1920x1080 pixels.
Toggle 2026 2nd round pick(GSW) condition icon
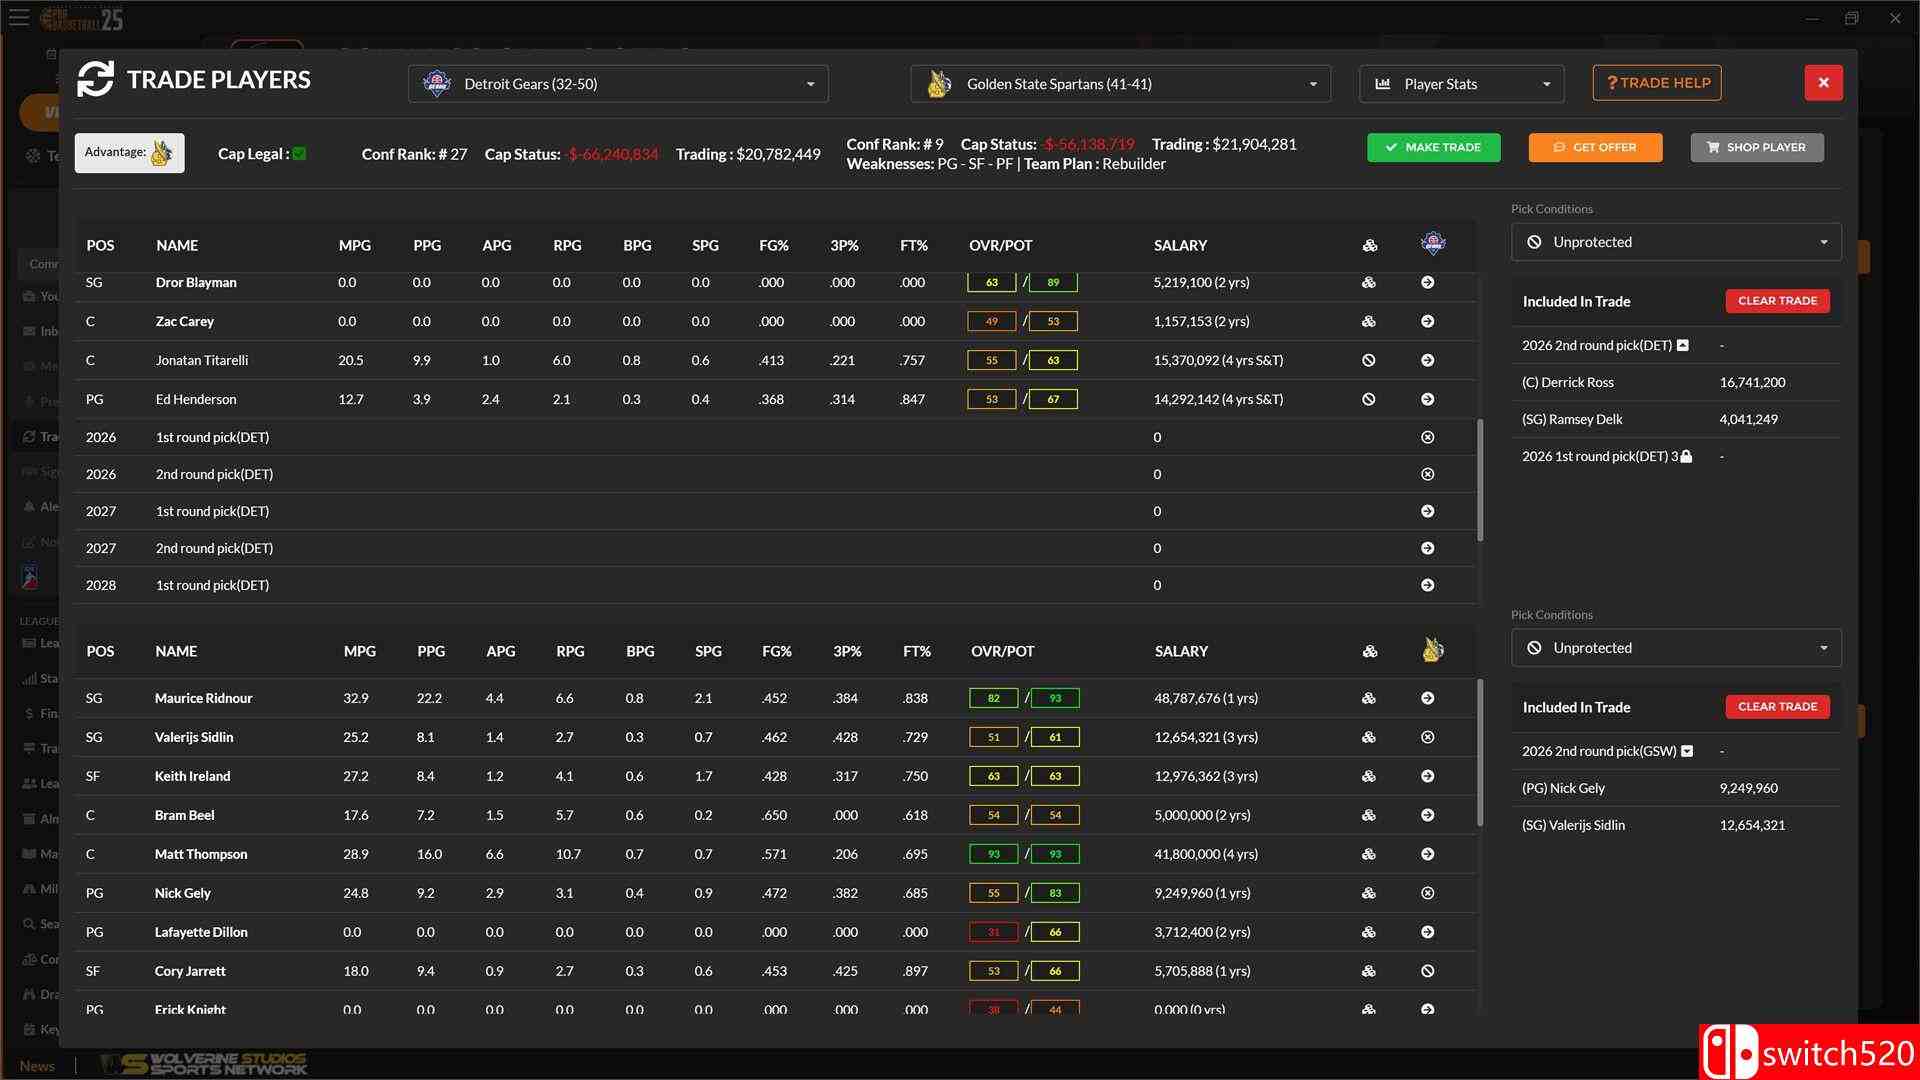pyautogui.click(x=1687, y=751)
